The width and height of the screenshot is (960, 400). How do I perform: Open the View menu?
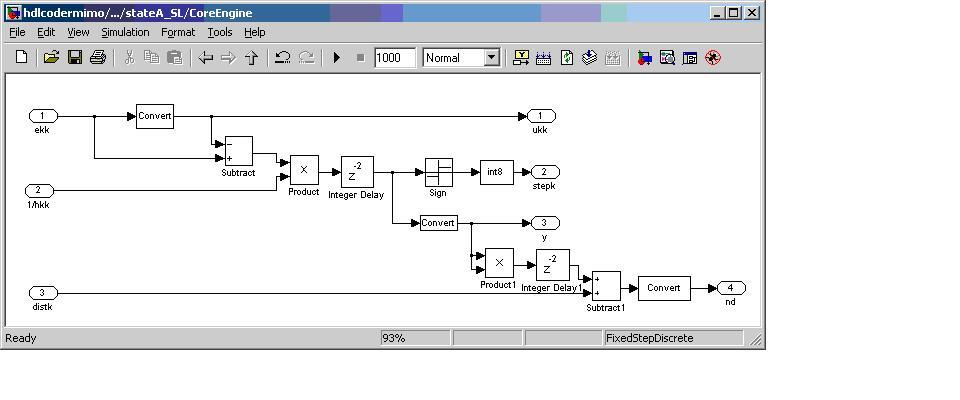click(78, 32)
